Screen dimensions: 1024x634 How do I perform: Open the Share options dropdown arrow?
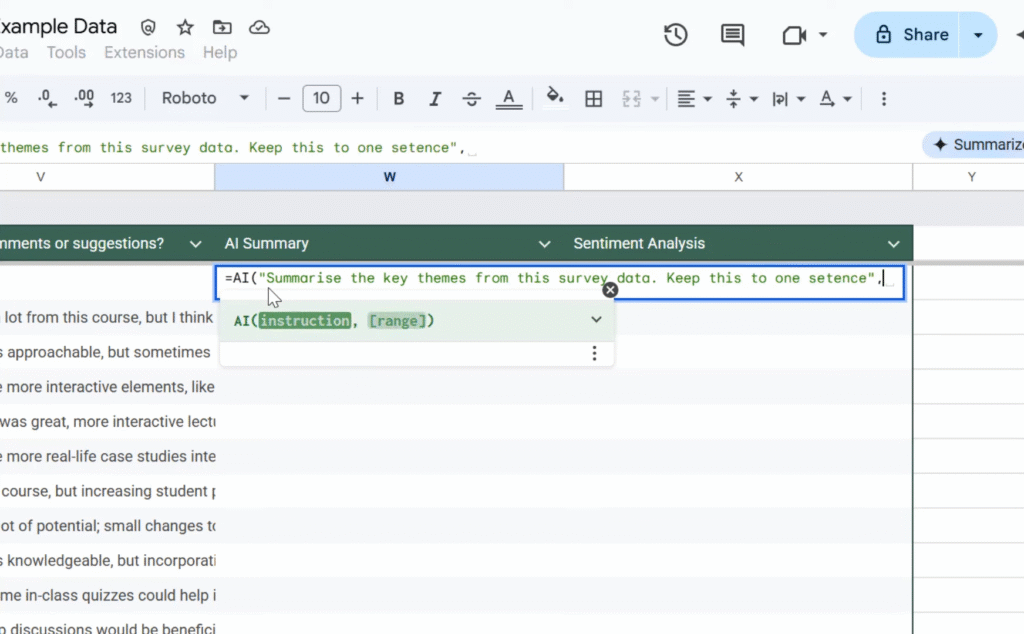tap(978, 35)
